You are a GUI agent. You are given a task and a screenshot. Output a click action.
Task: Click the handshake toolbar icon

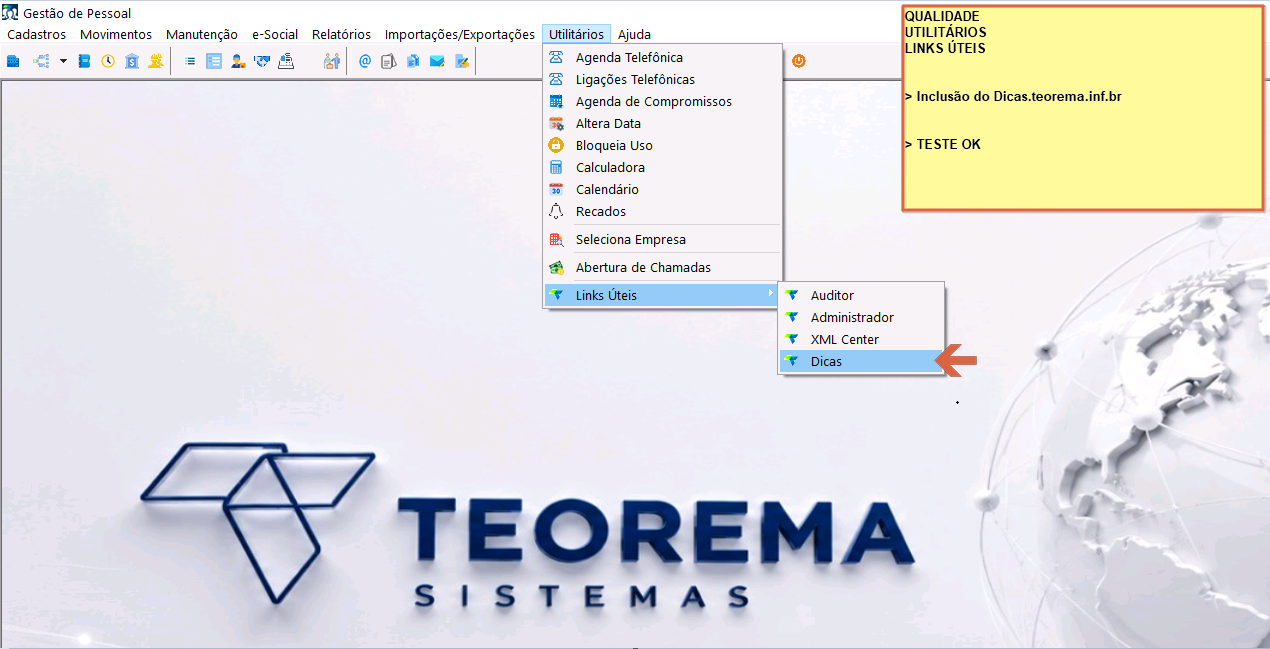[x=262, y=61]
